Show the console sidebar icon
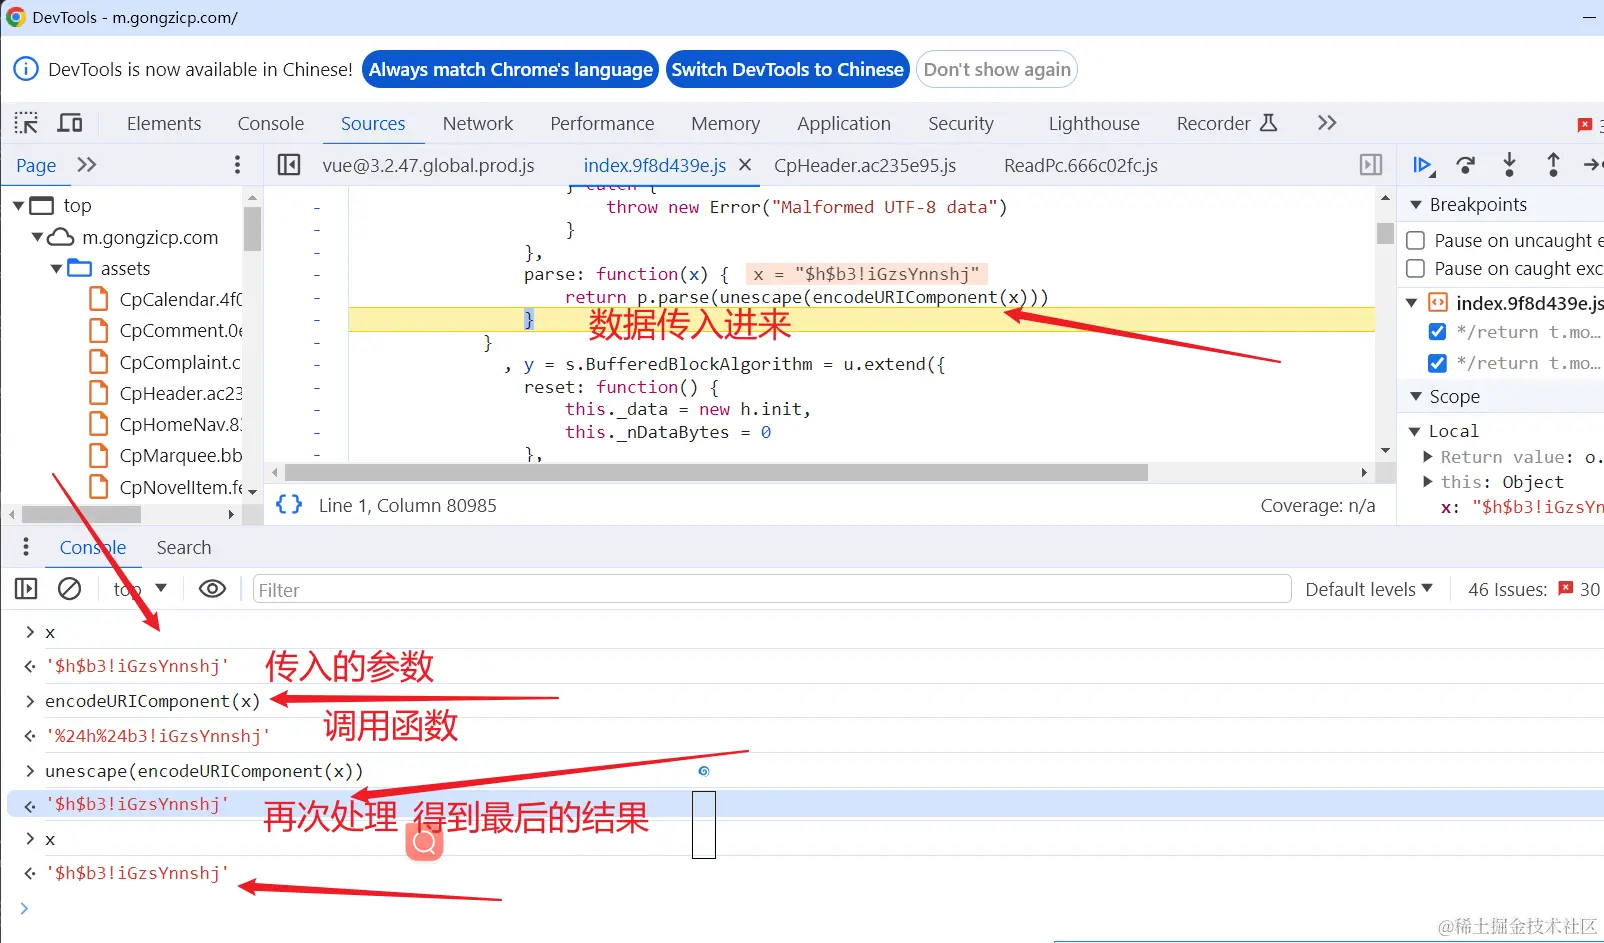 tap(26, 589)
